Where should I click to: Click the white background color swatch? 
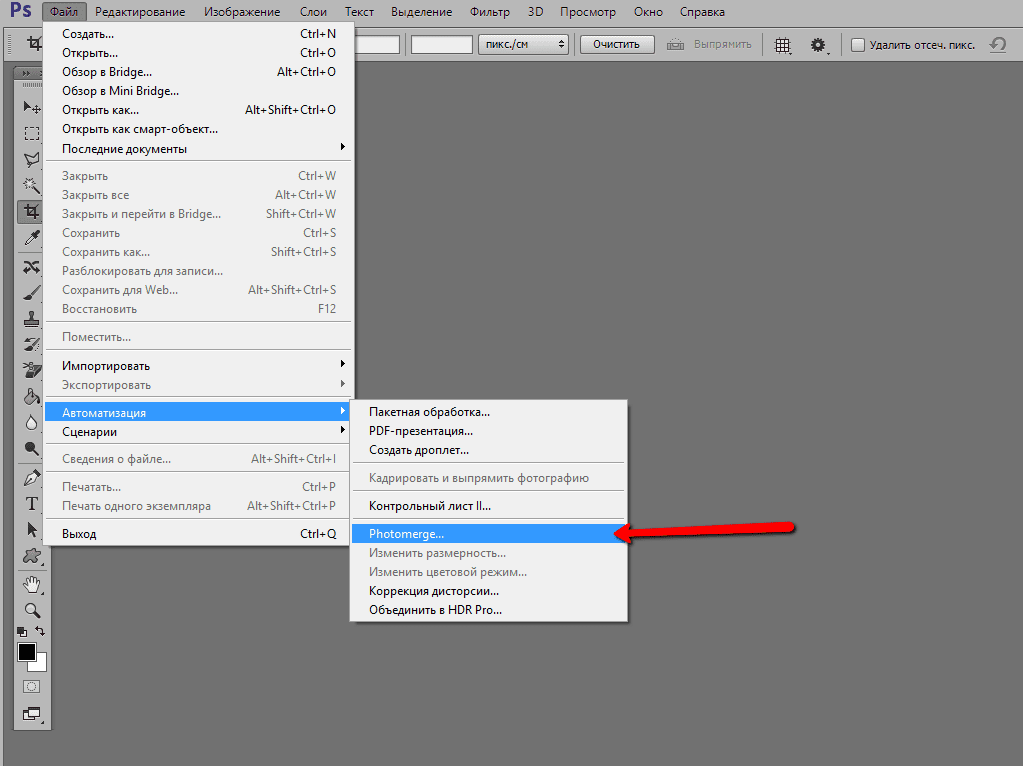(40, 666)
